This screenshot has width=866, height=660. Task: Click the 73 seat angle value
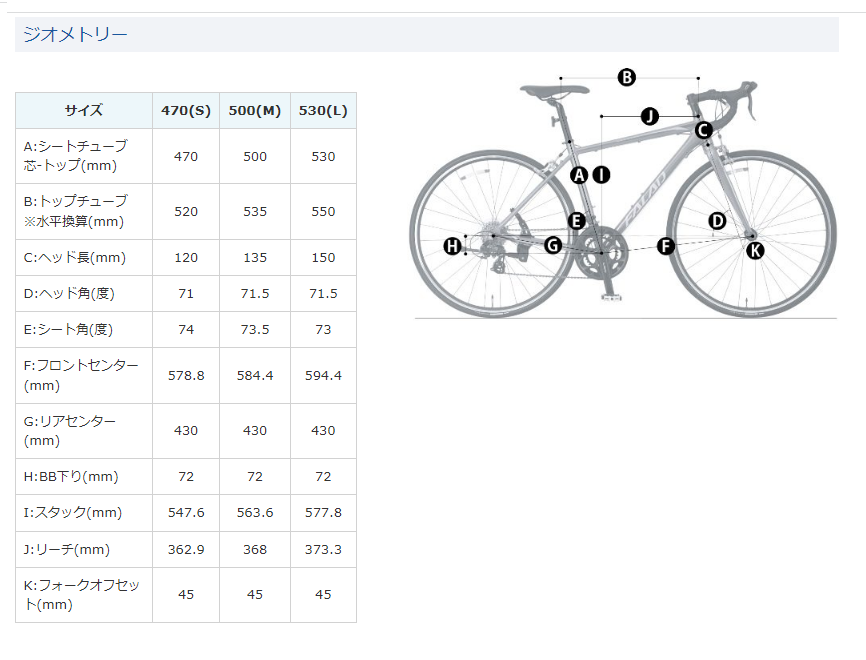323,329
